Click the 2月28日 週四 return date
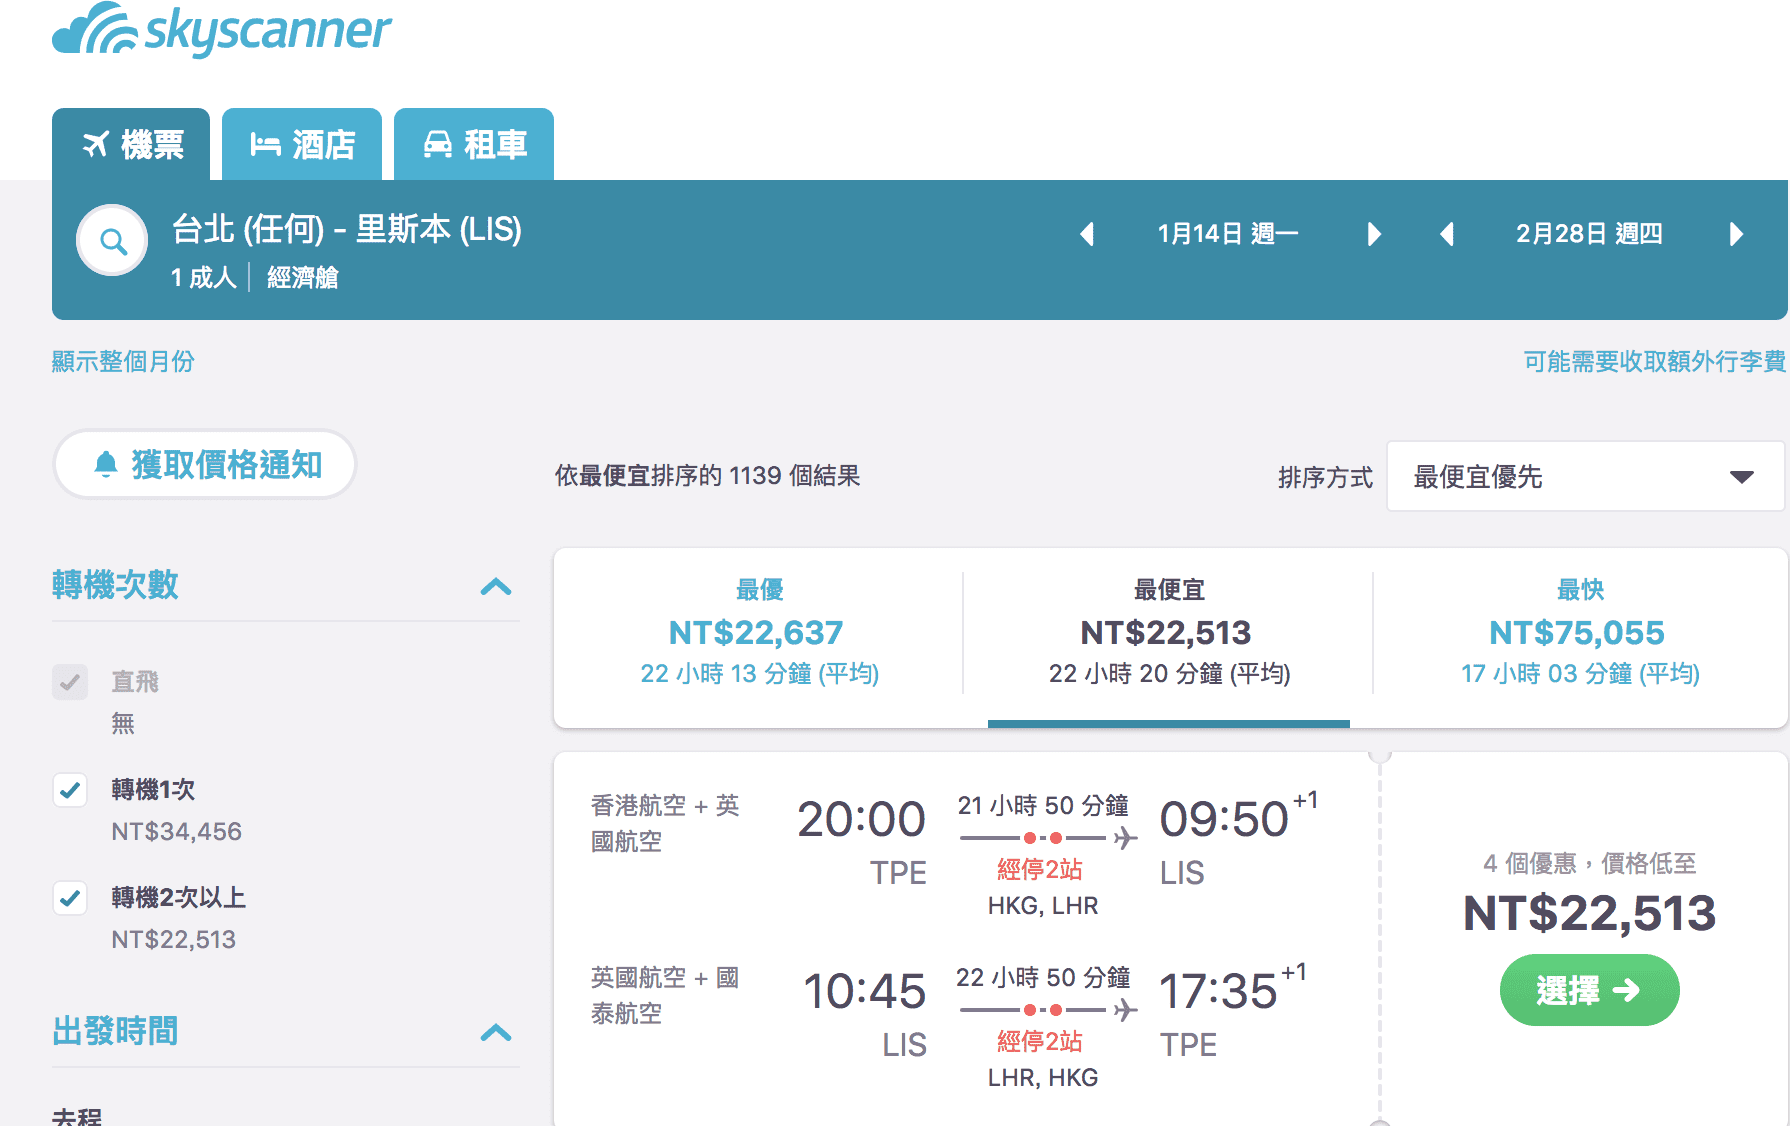The width and height of the screenshot is (1790, 1126). 1589,234
